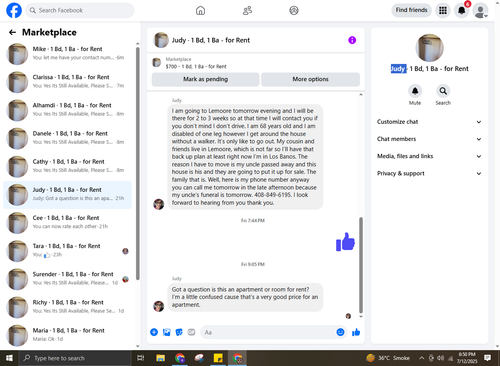Screen dimensions: 500x366
Task: Go back using the Marketplace back arrow
Action: pos(12,32)
